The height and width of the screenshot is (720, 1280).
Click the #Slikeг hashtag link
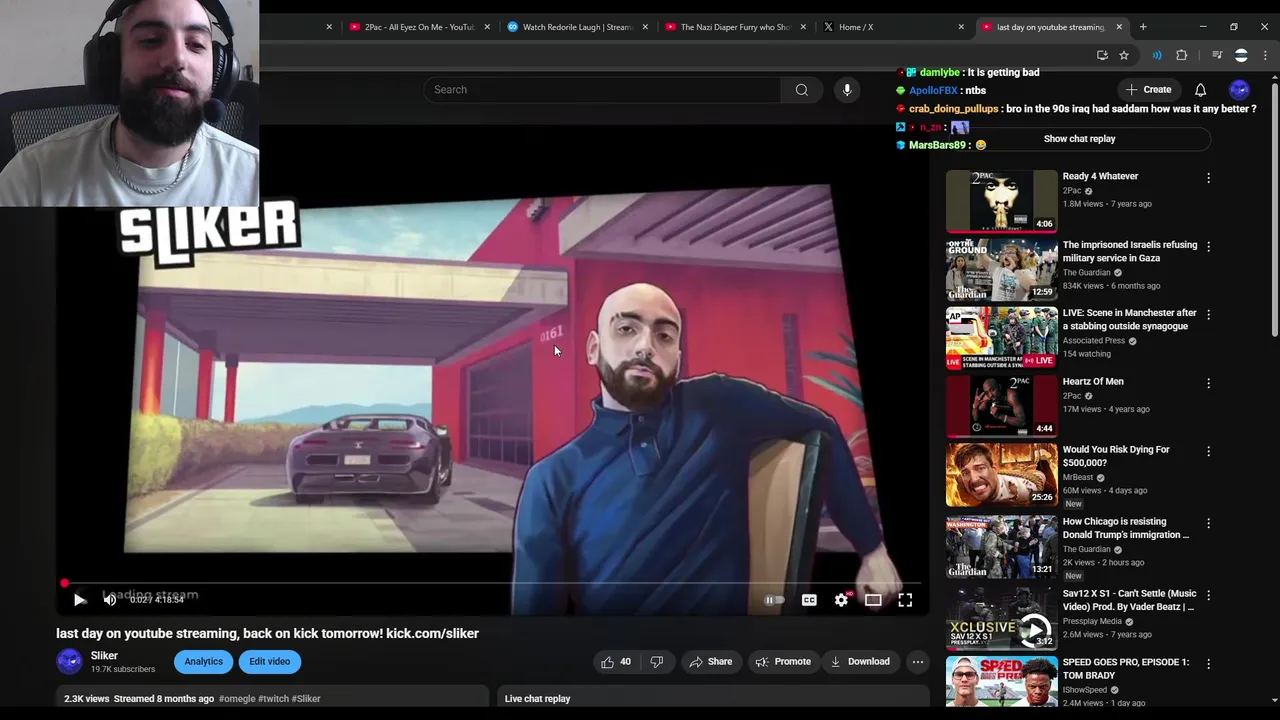tap(307, 699)
